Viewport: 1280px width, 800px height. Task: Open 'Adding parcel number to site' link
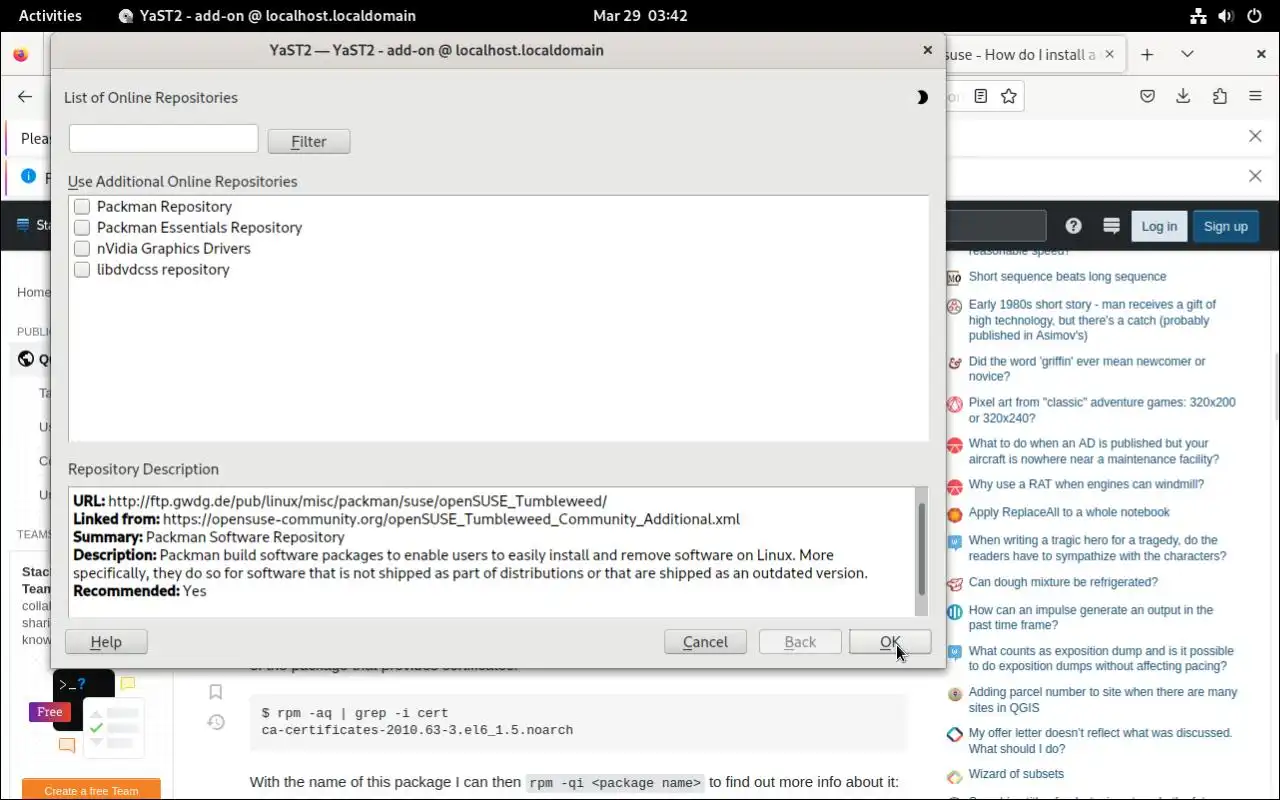1103,700
